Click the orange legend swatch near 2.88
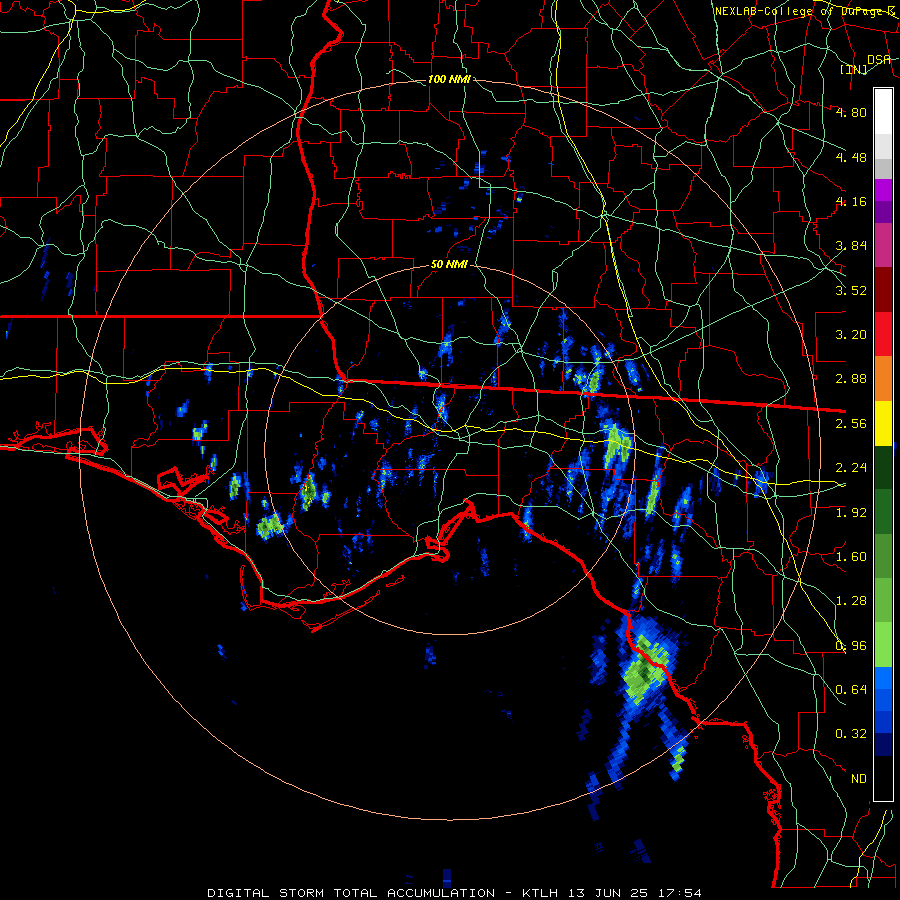 [883, 379]
